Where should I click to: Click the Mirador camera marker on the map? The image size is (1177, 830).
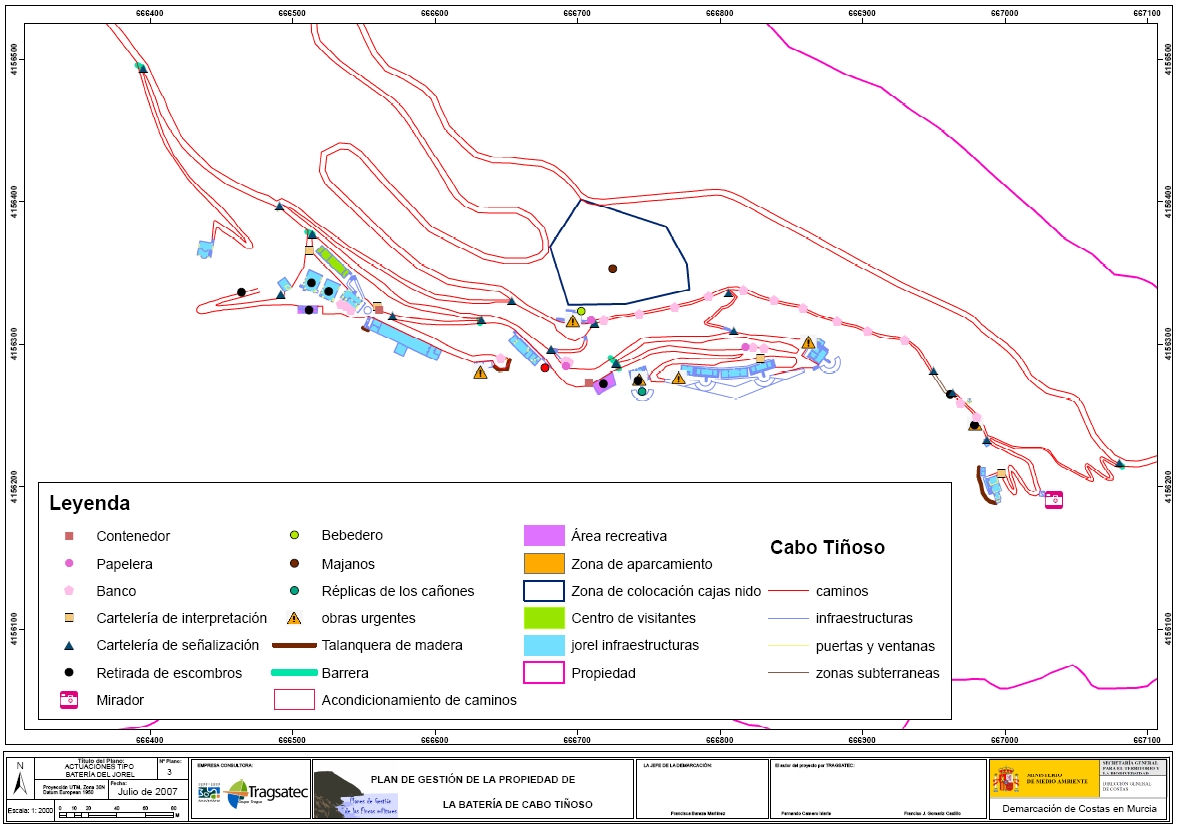click(x=1053, y=499)
